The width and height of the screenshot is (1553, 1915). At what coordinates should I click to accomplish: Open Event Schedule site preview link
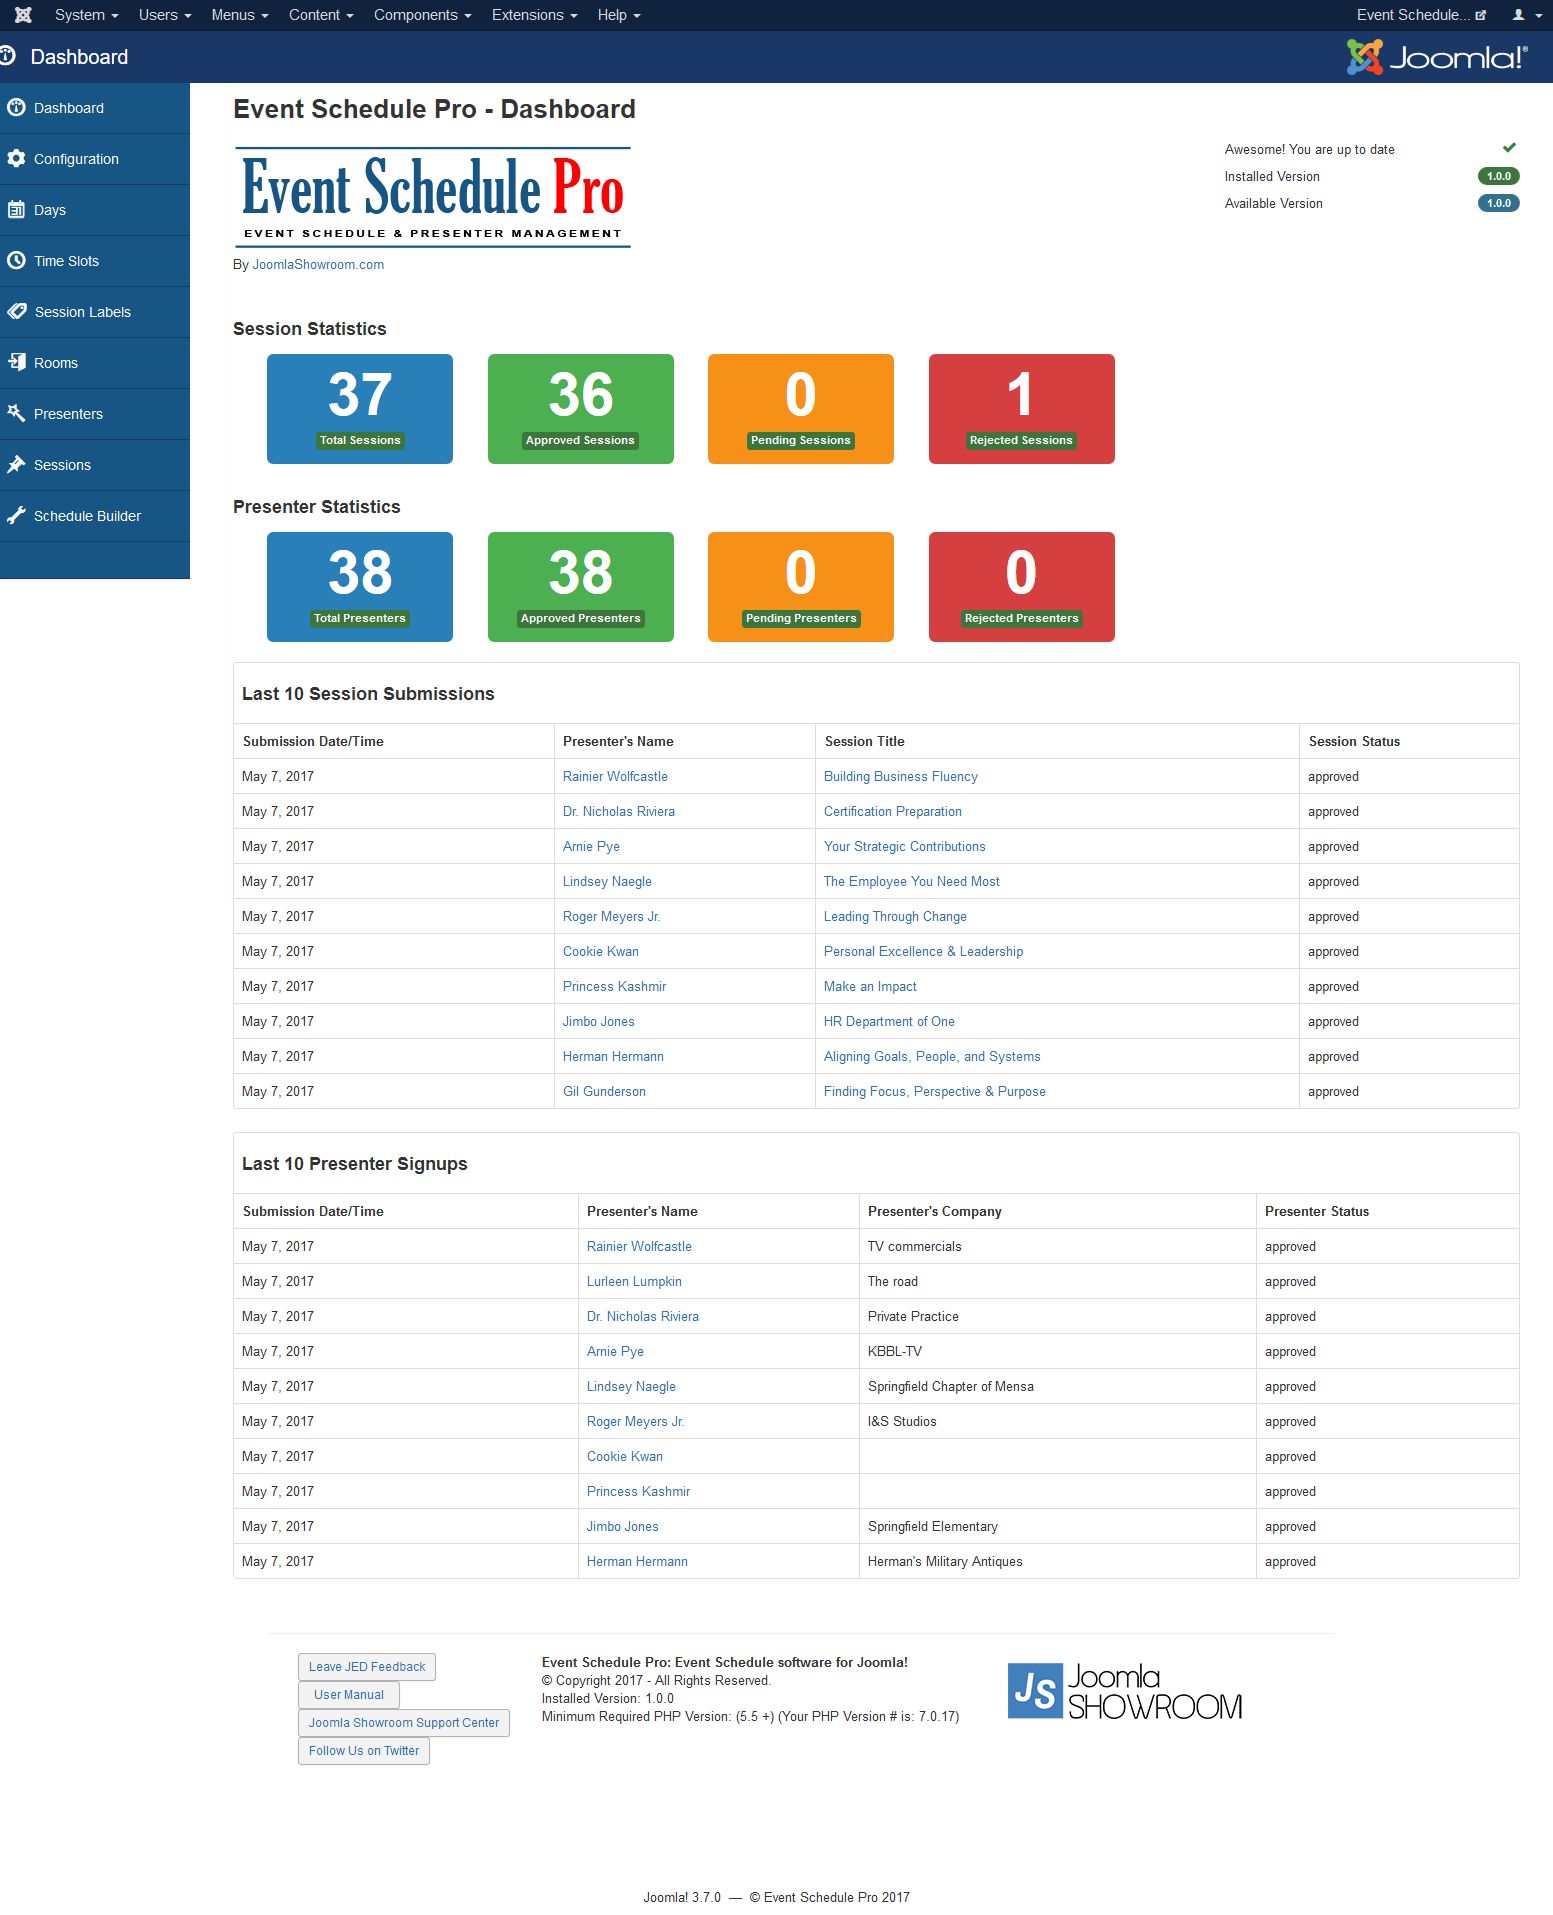tap(1421, 15)
